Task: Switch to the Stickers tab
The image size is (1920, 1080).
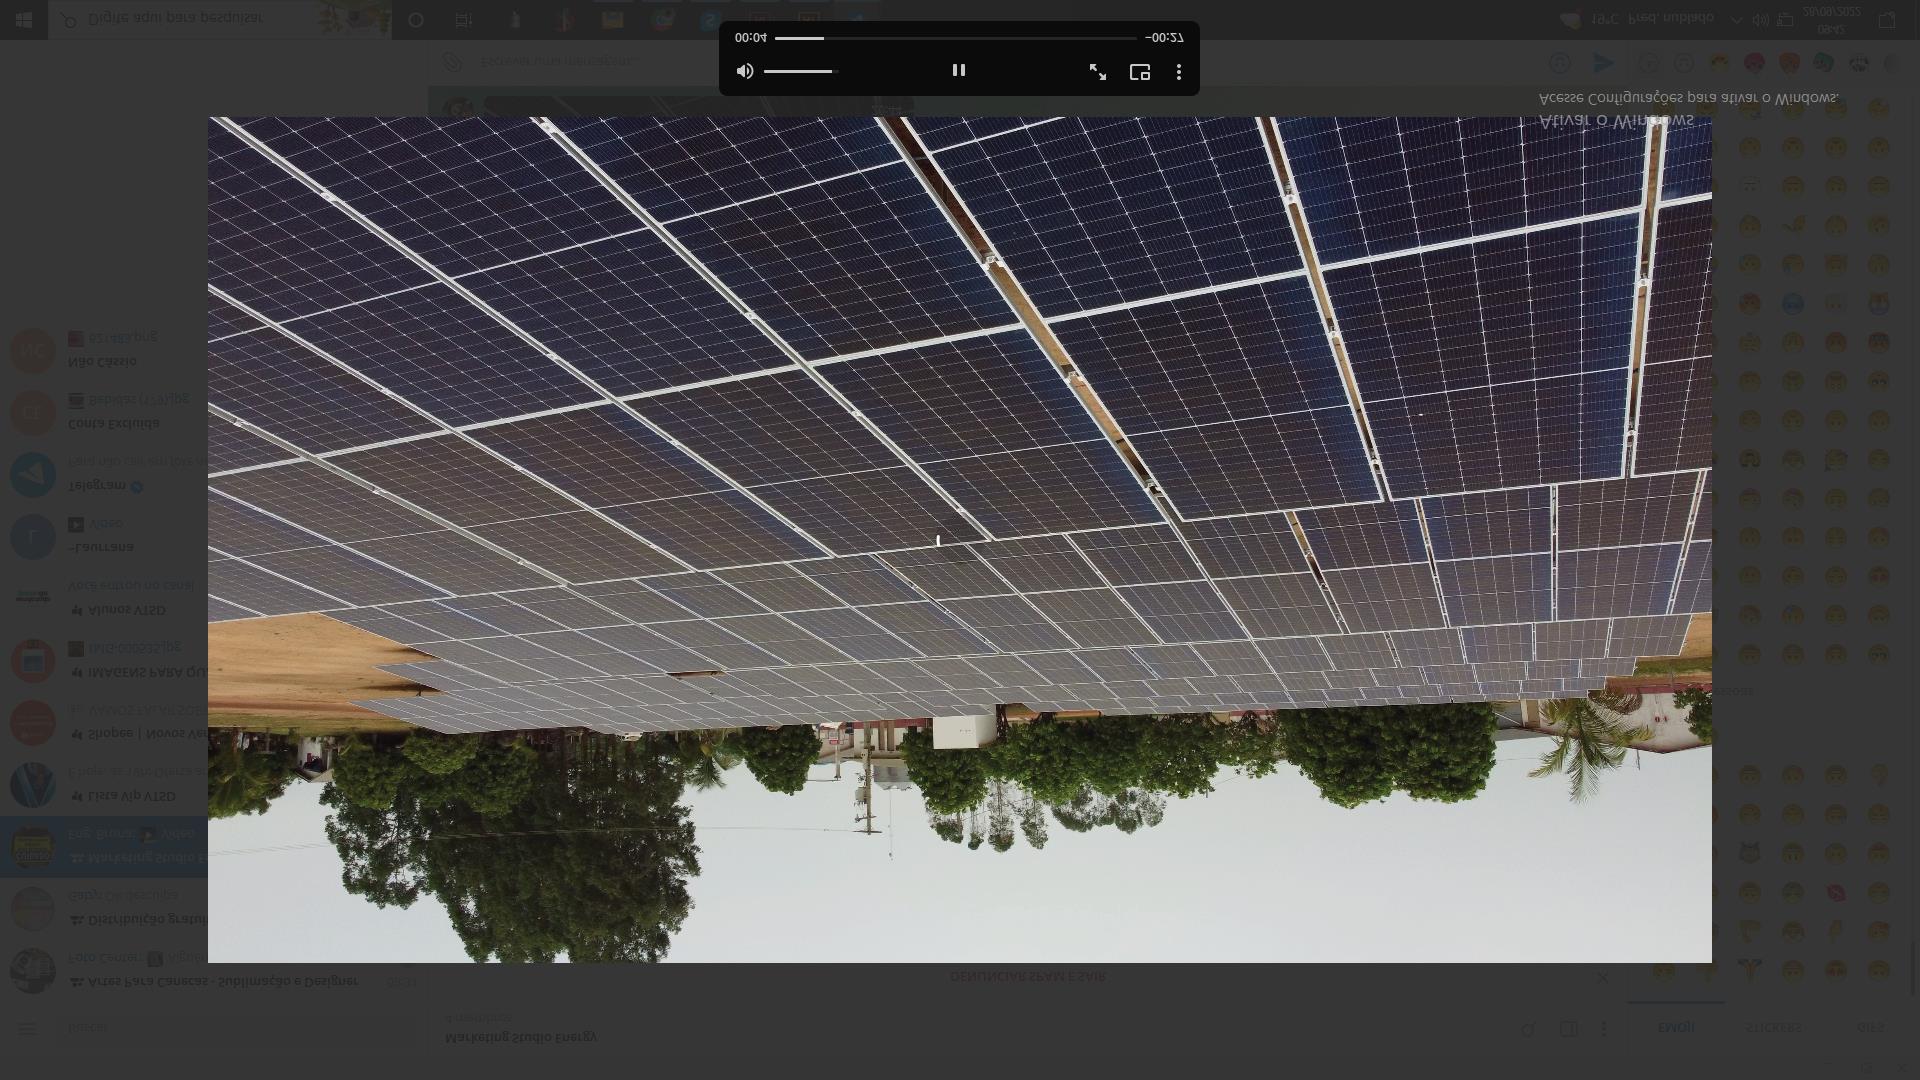Action: [x=1773, y=1028]
